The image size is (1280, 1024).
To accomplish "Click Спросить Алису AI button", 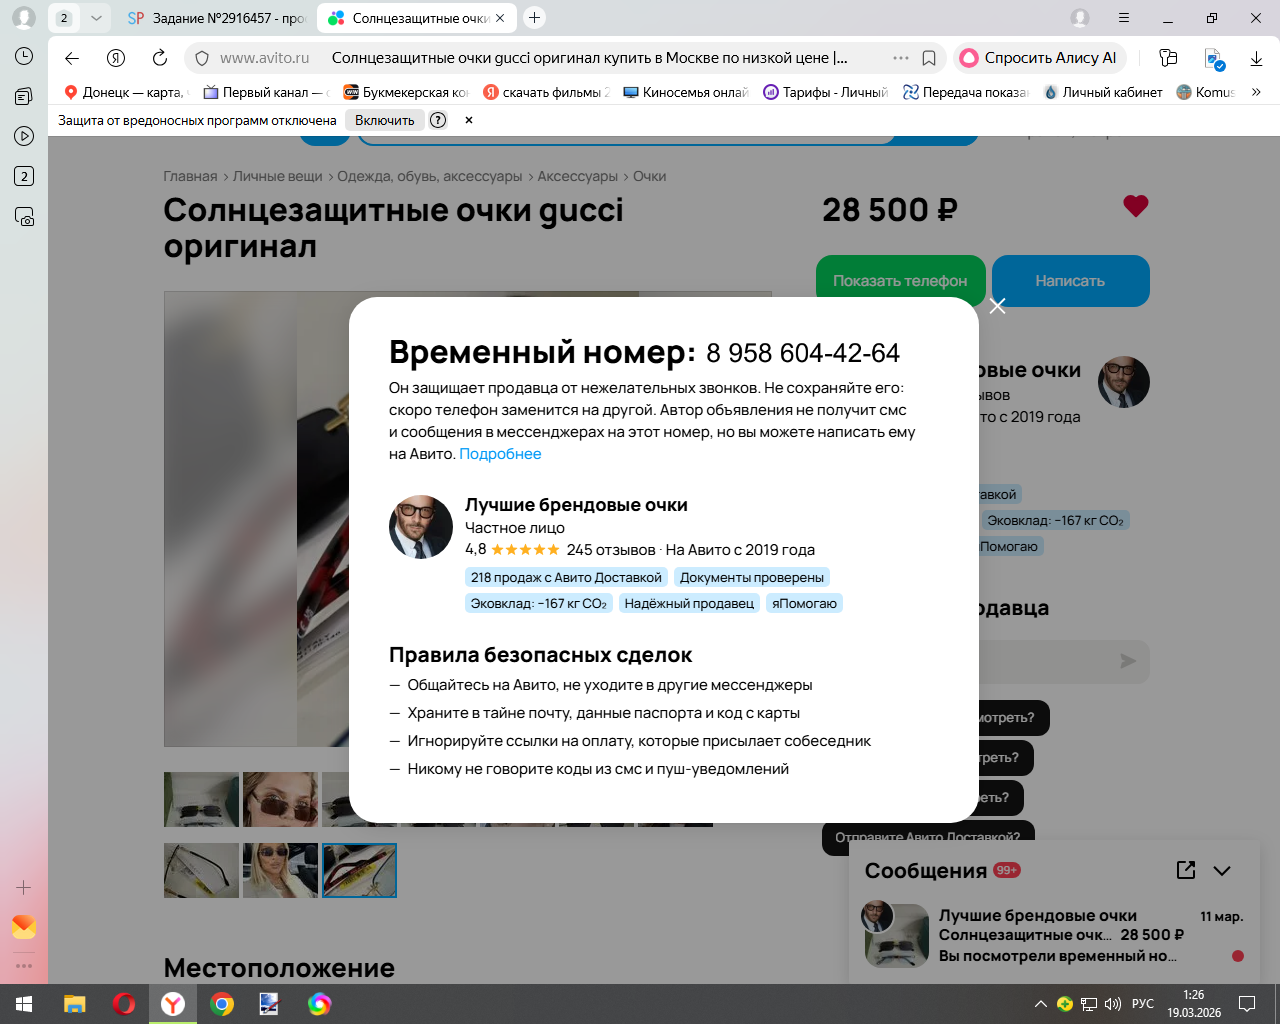I will click(x=1040, y=58).
